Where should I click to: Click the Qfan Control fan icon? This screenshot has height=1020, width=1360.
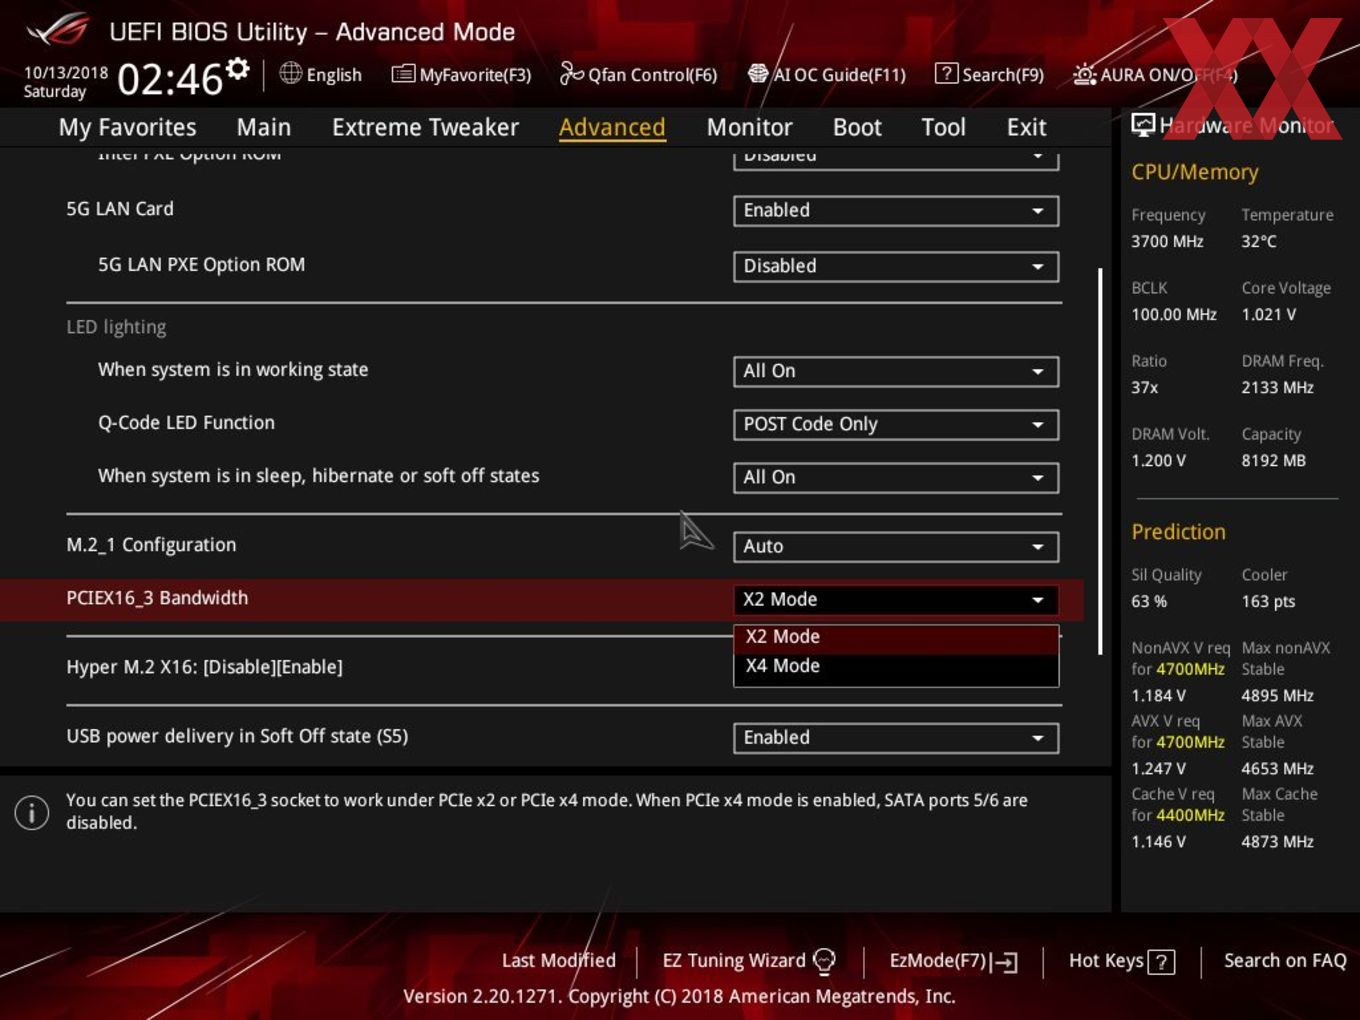[571, 73]
